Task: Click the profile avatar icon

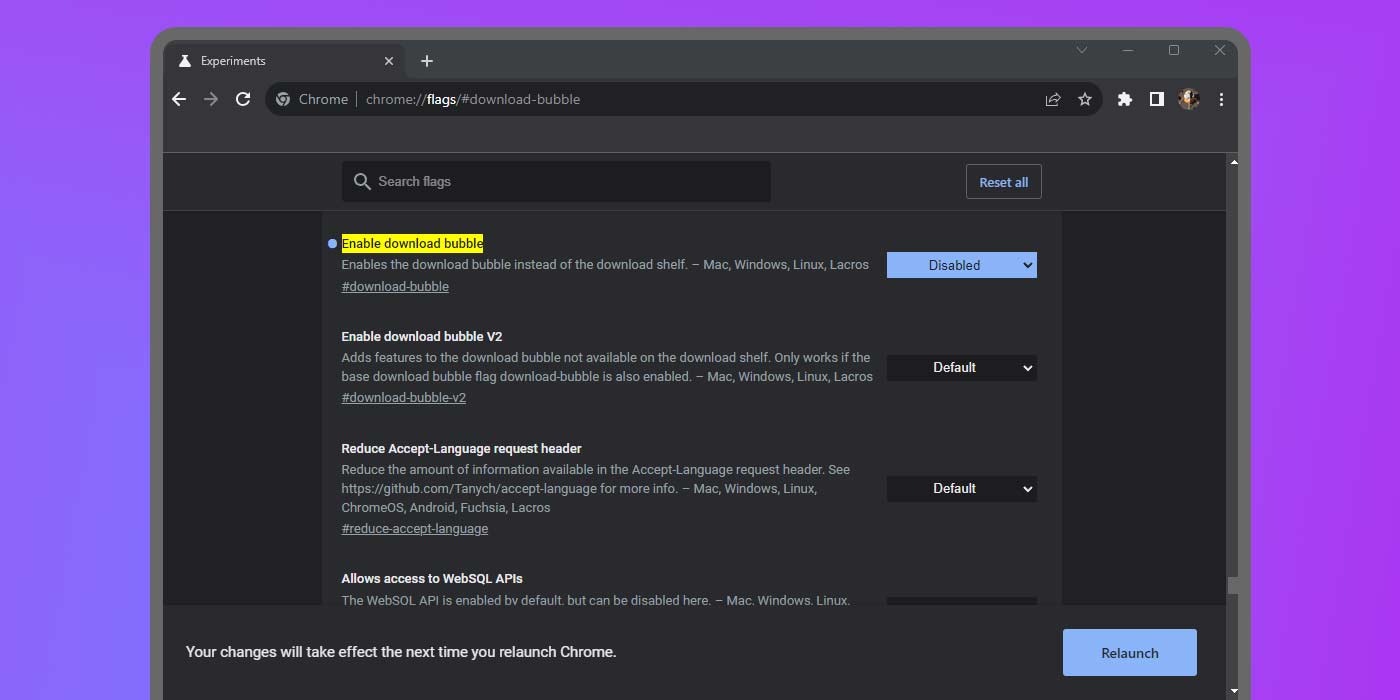Action: [1188, 99]
